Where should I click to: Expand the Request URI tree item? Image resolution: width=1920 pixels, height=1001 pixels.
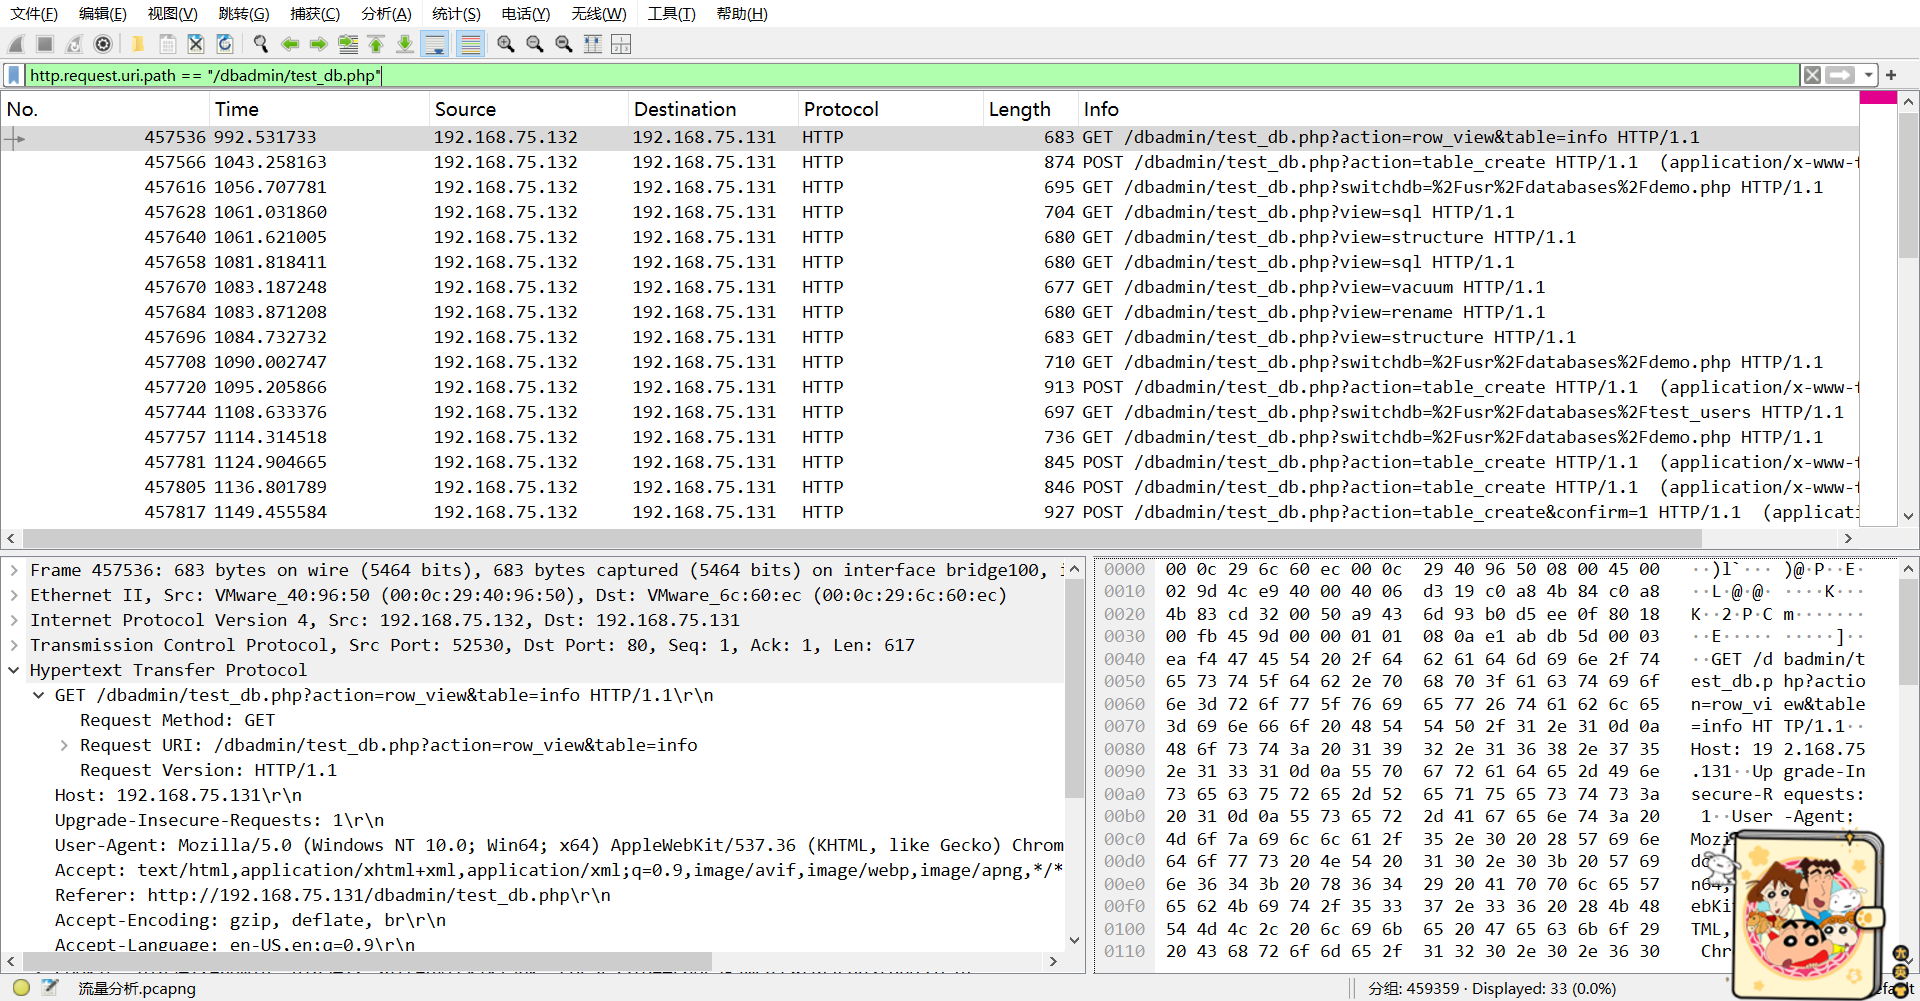64,745
